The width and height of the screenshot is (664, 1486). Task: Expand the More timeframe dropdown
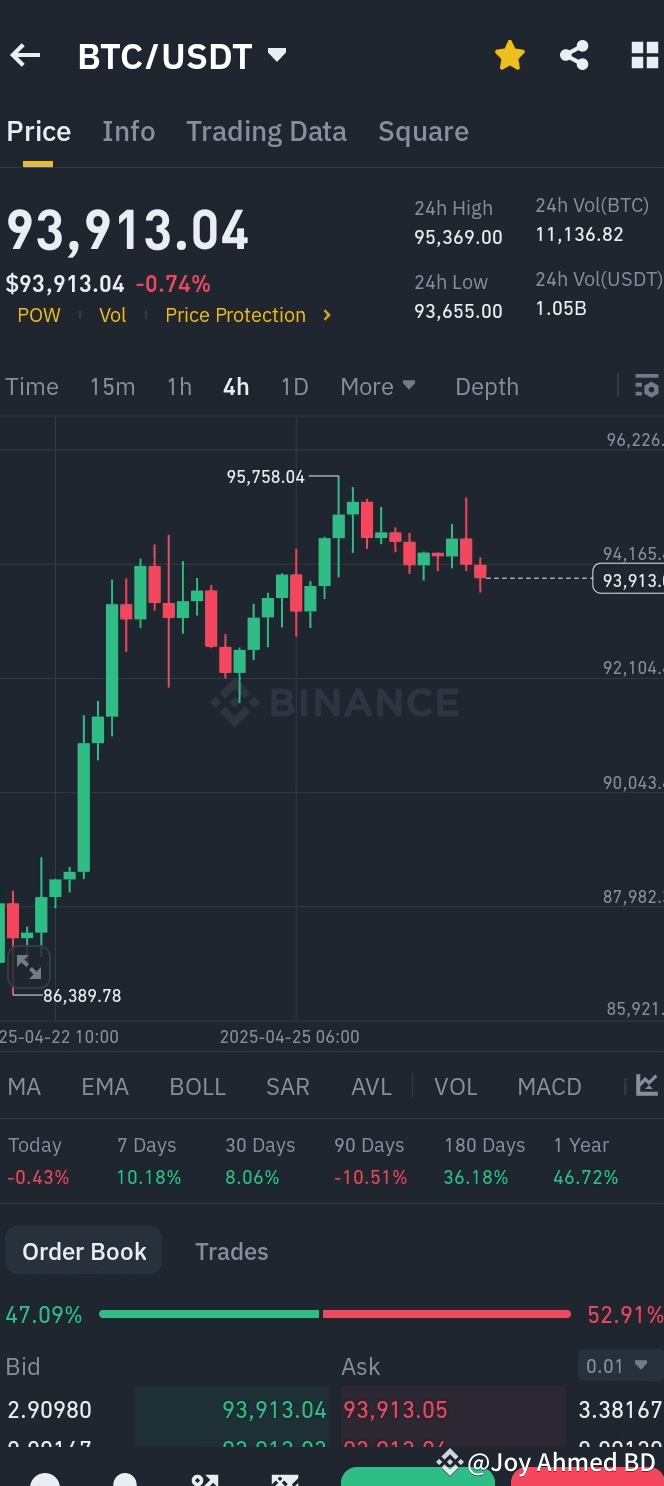tap(378, 386)
